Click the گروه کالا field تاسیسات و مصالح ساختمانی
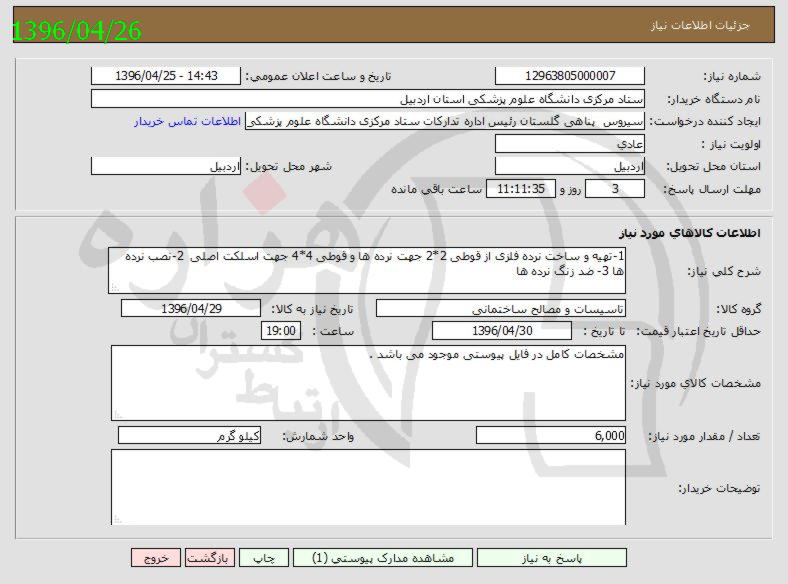 pos(501,309)
